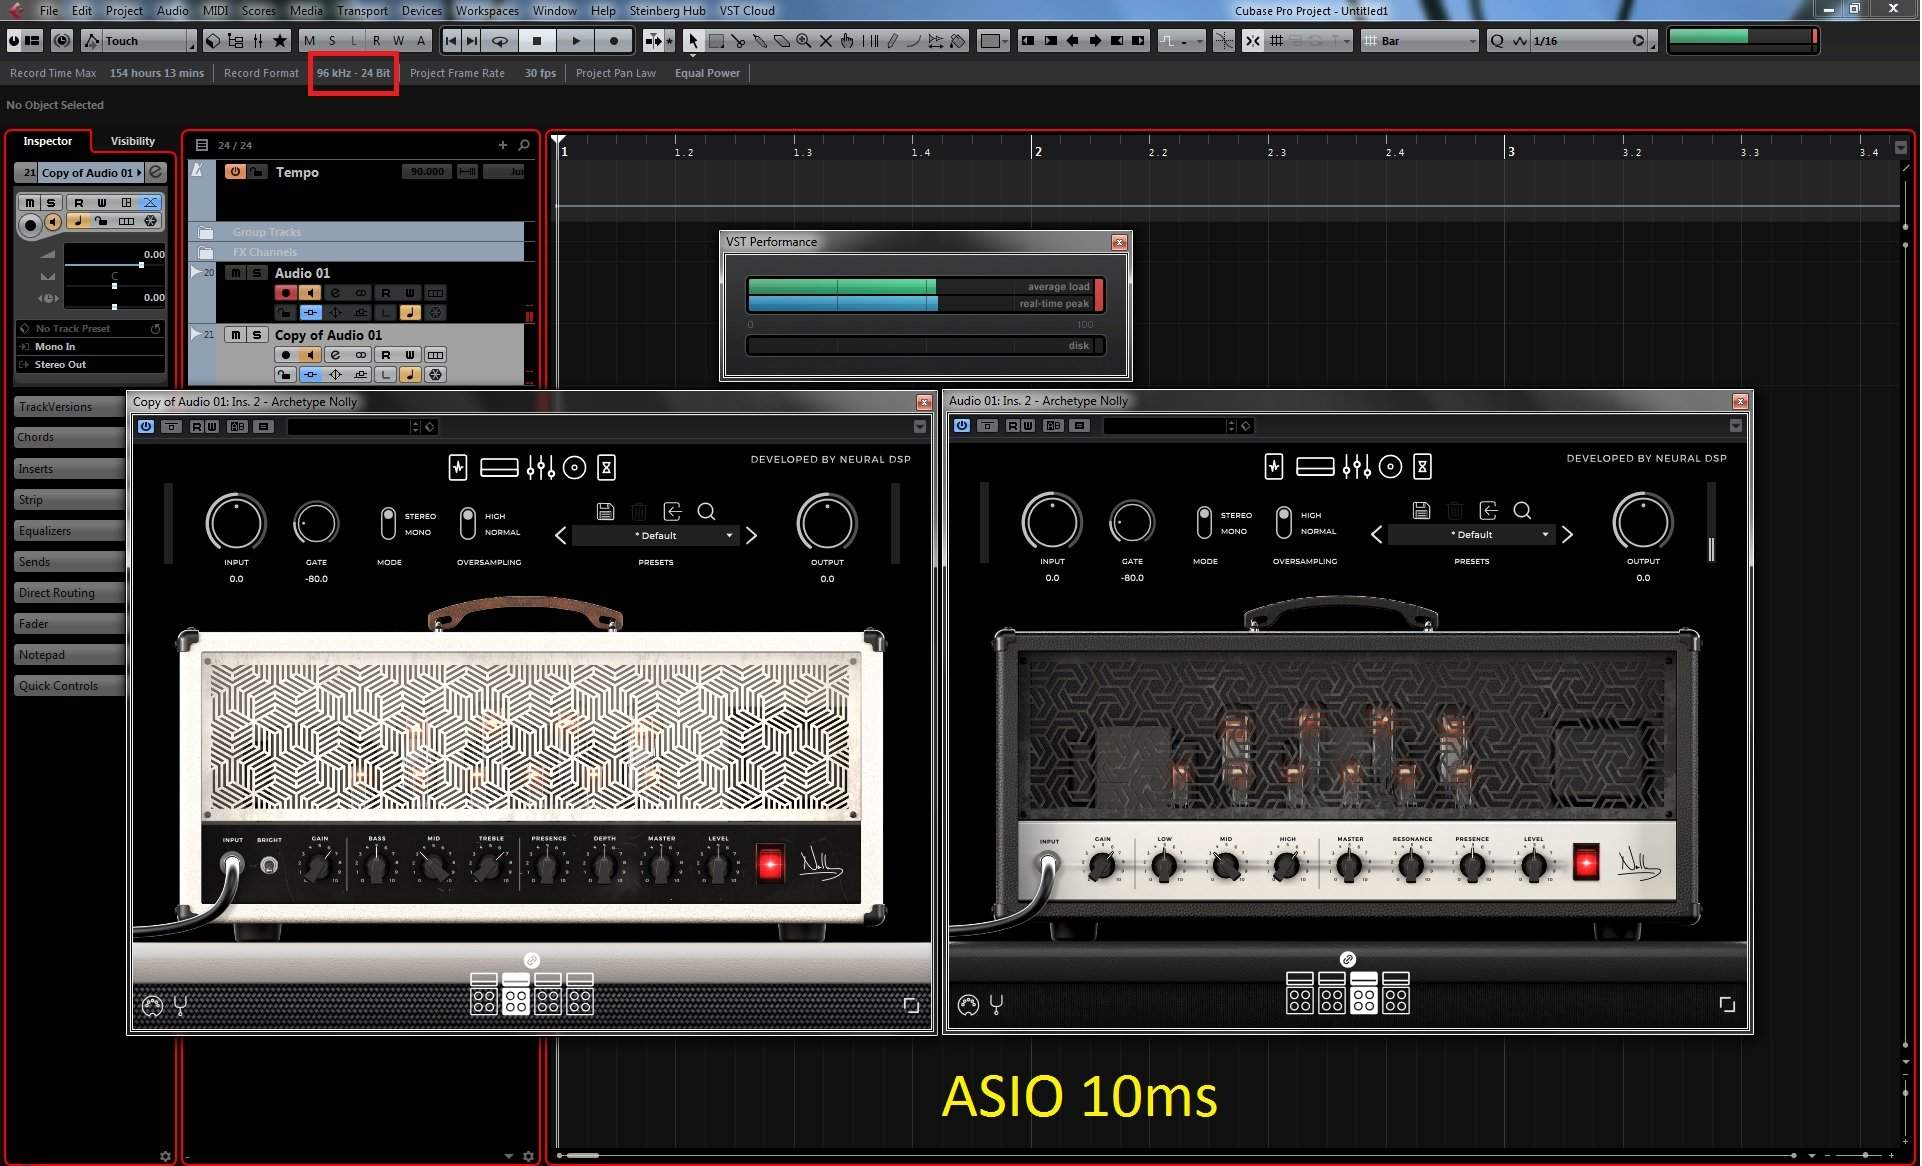1922x1166 pixels.
Task: Select the Split scissors tool
Action: [x=738, y=41]
